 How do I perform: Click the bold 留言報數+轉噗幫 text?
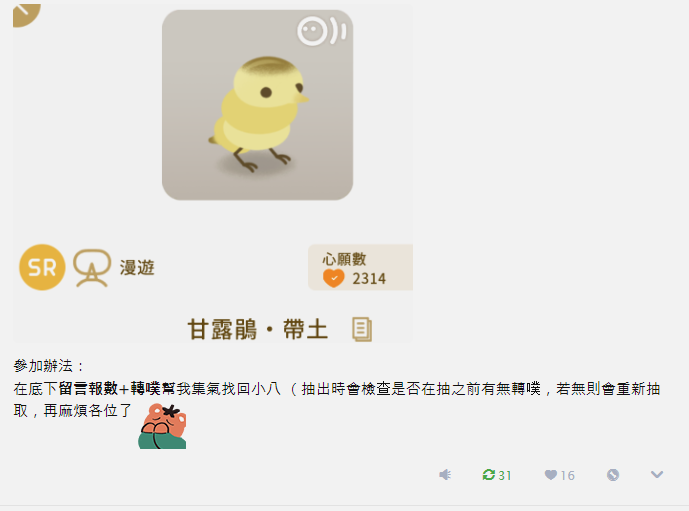click(x=117, y=388)
